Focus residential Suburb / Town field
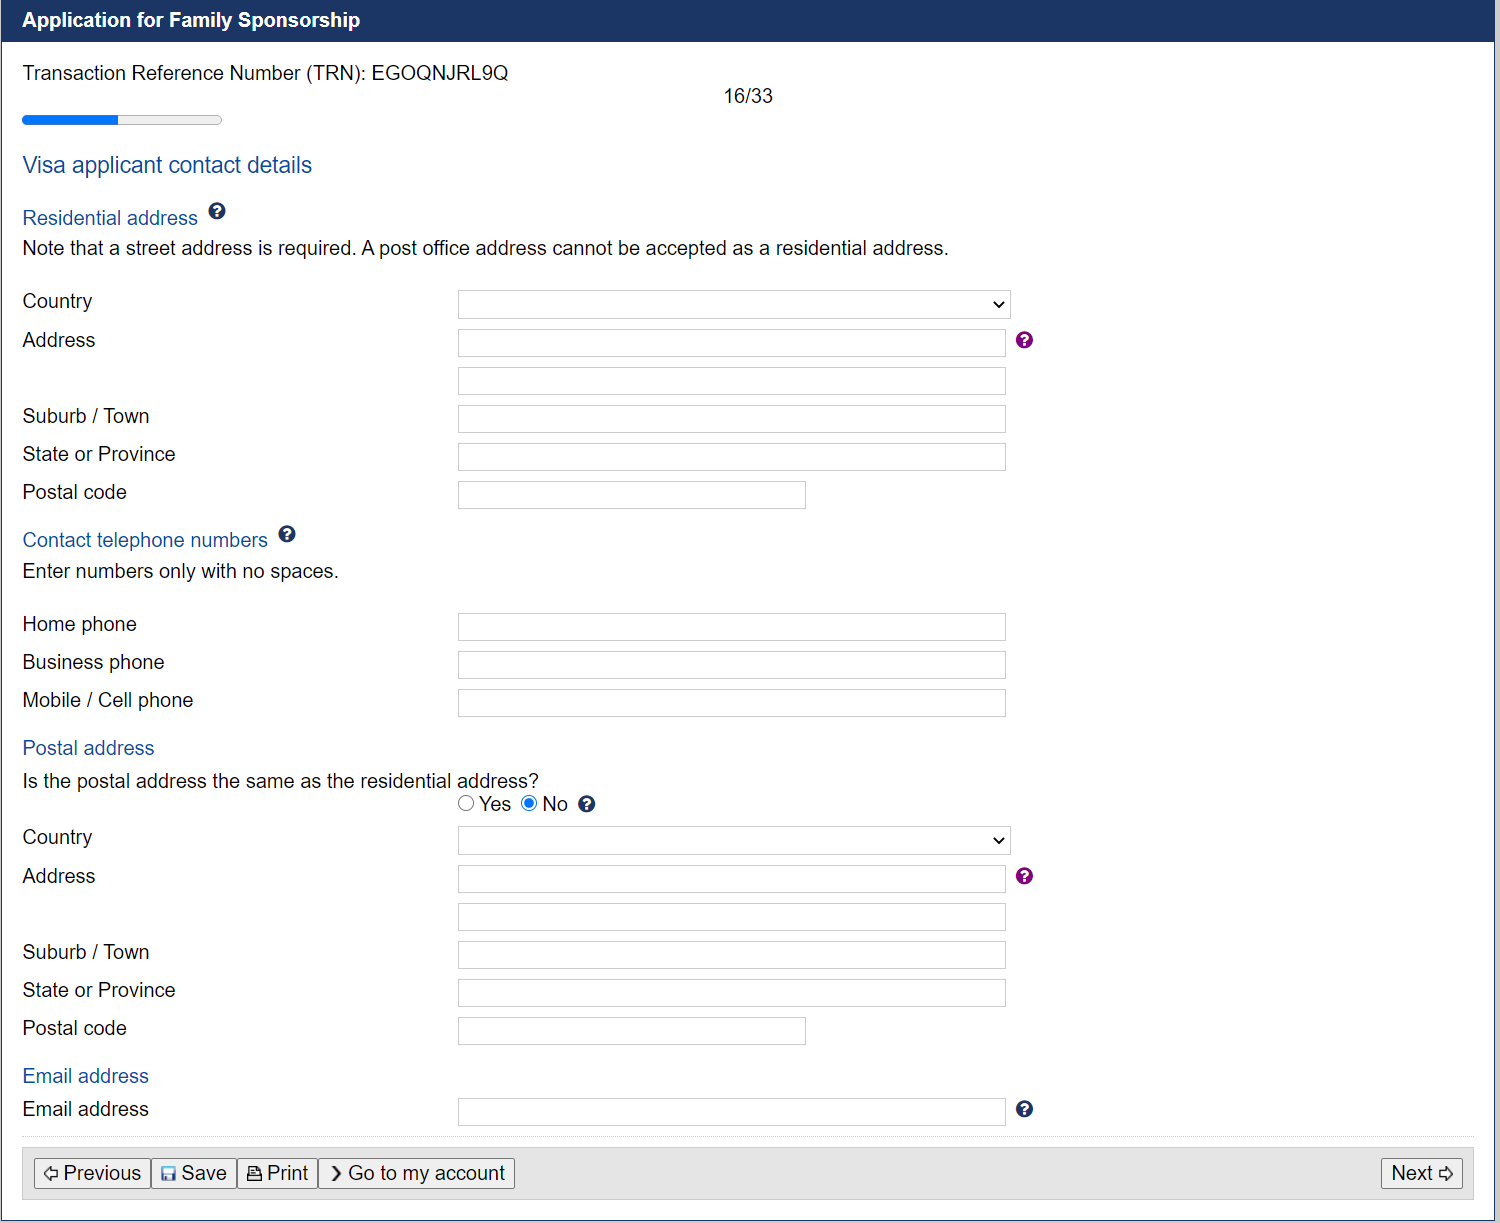Screen dimensions: 1500x1223 point(732,419)
